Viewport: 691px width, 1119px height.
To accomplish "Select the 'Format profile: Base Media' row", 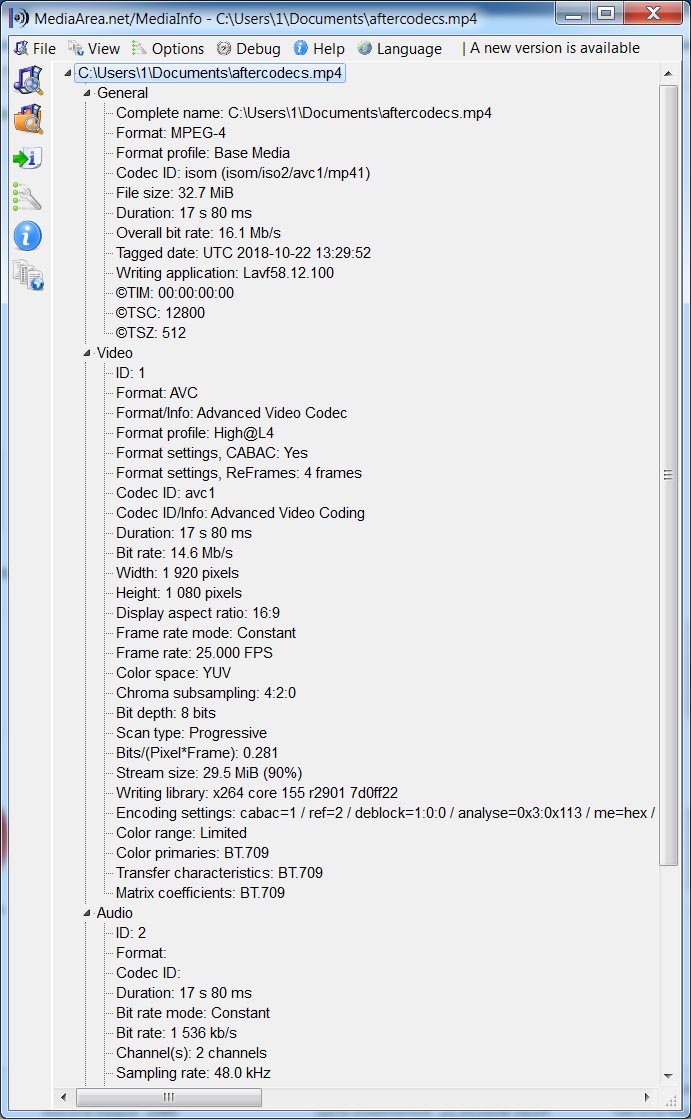I will tap(203, 153).
